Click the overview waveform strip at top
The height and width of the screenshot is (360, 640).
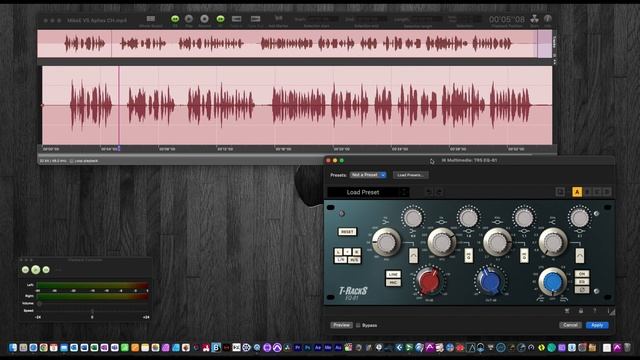(x=295, y=43)
